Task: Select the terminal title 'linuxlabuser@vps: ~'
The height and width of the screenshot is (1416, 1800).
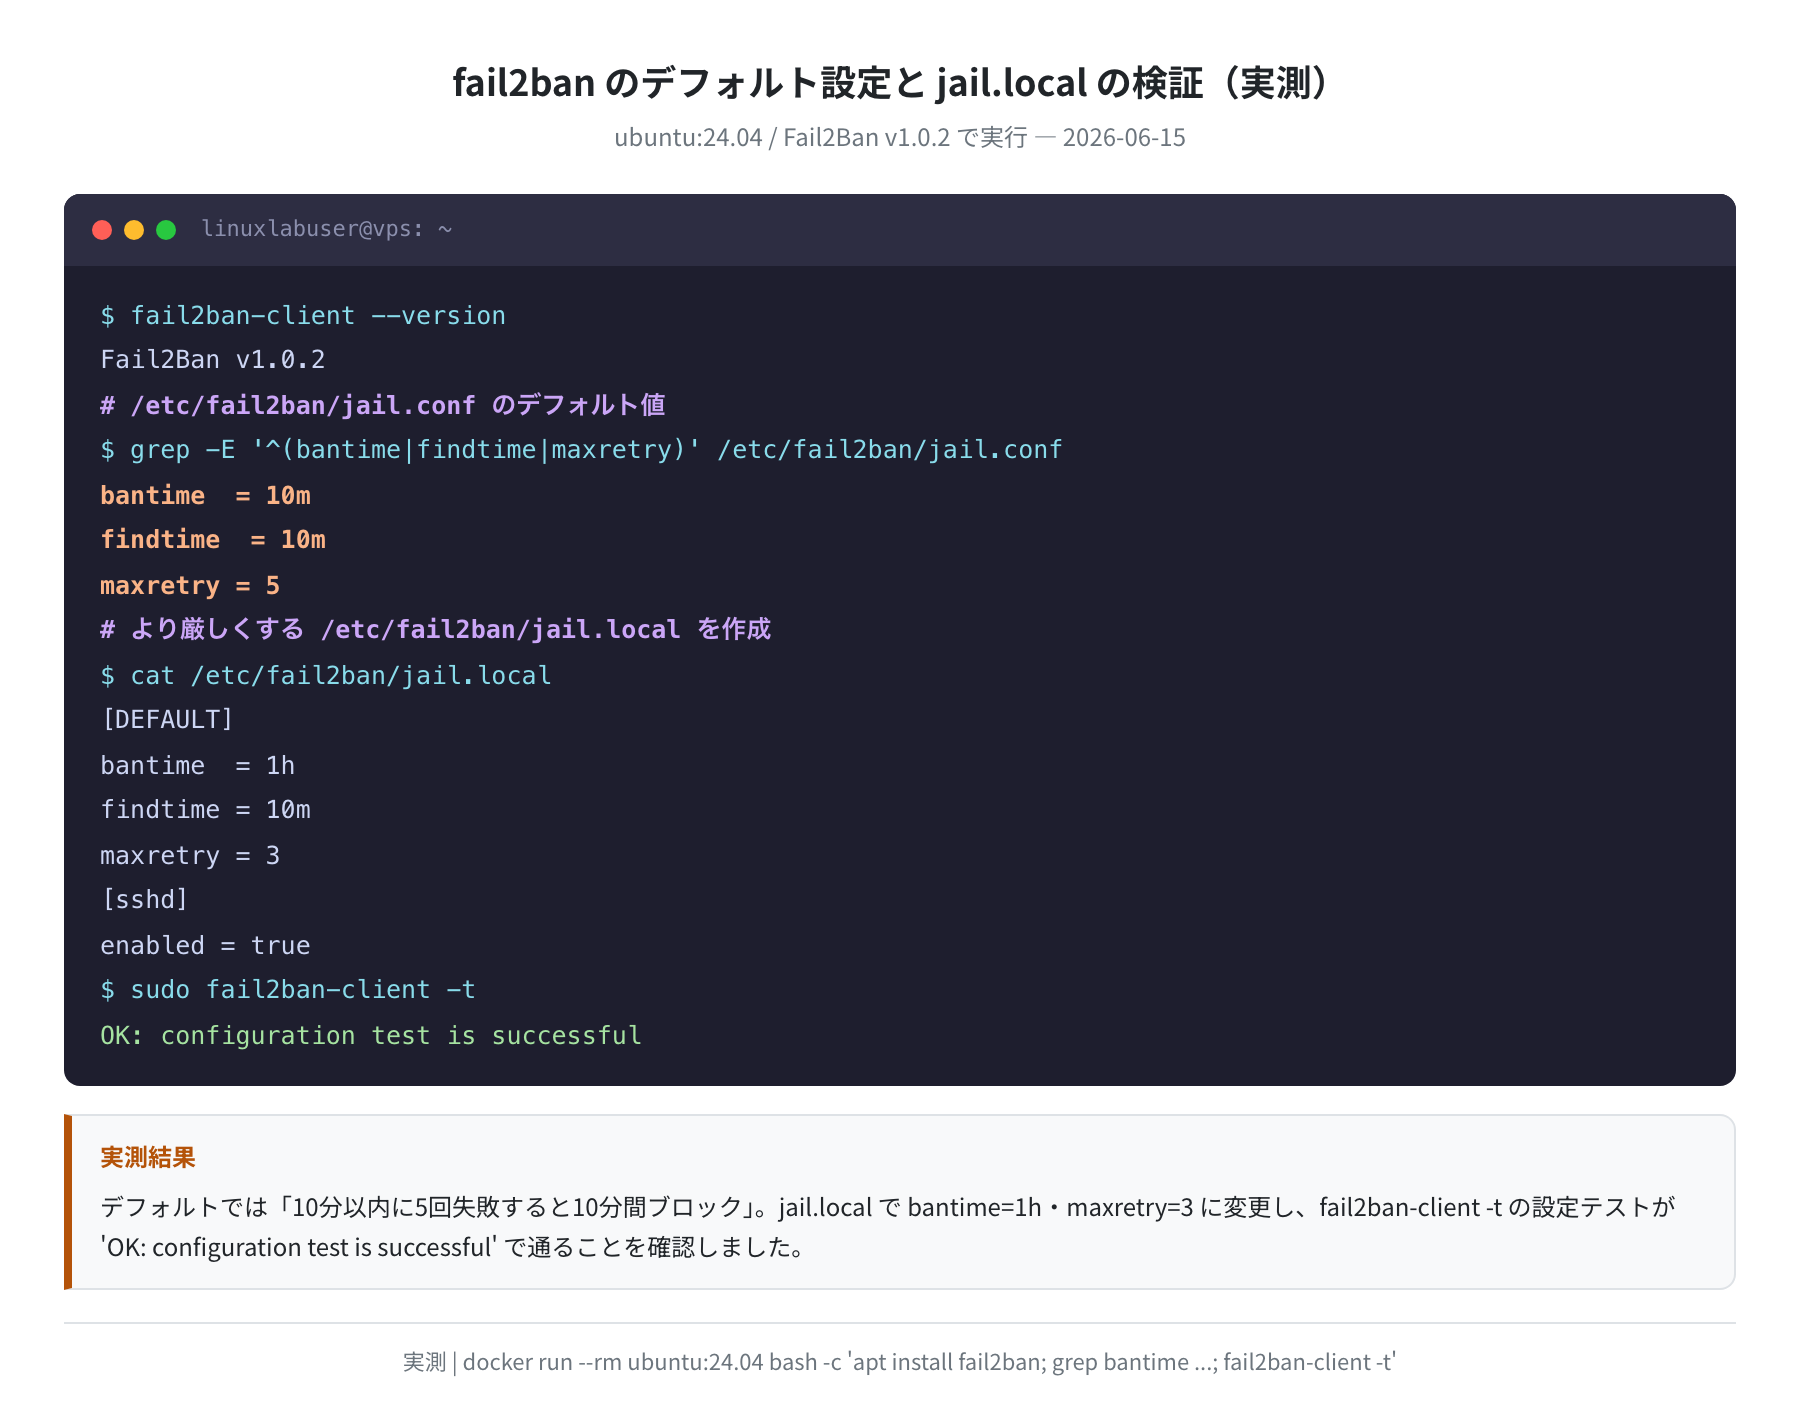Action: click(x=327, y=229)
